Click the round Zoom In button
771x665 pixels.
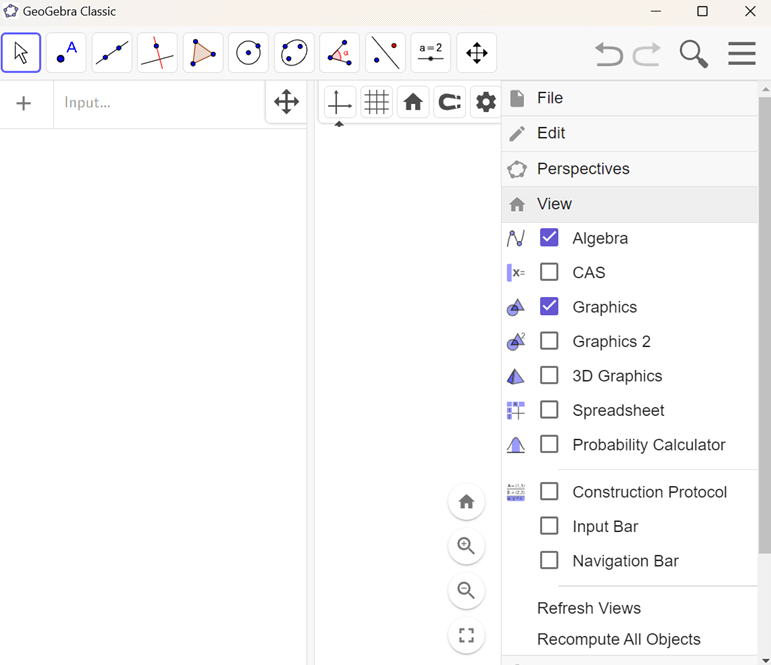(x=466, y=546)
